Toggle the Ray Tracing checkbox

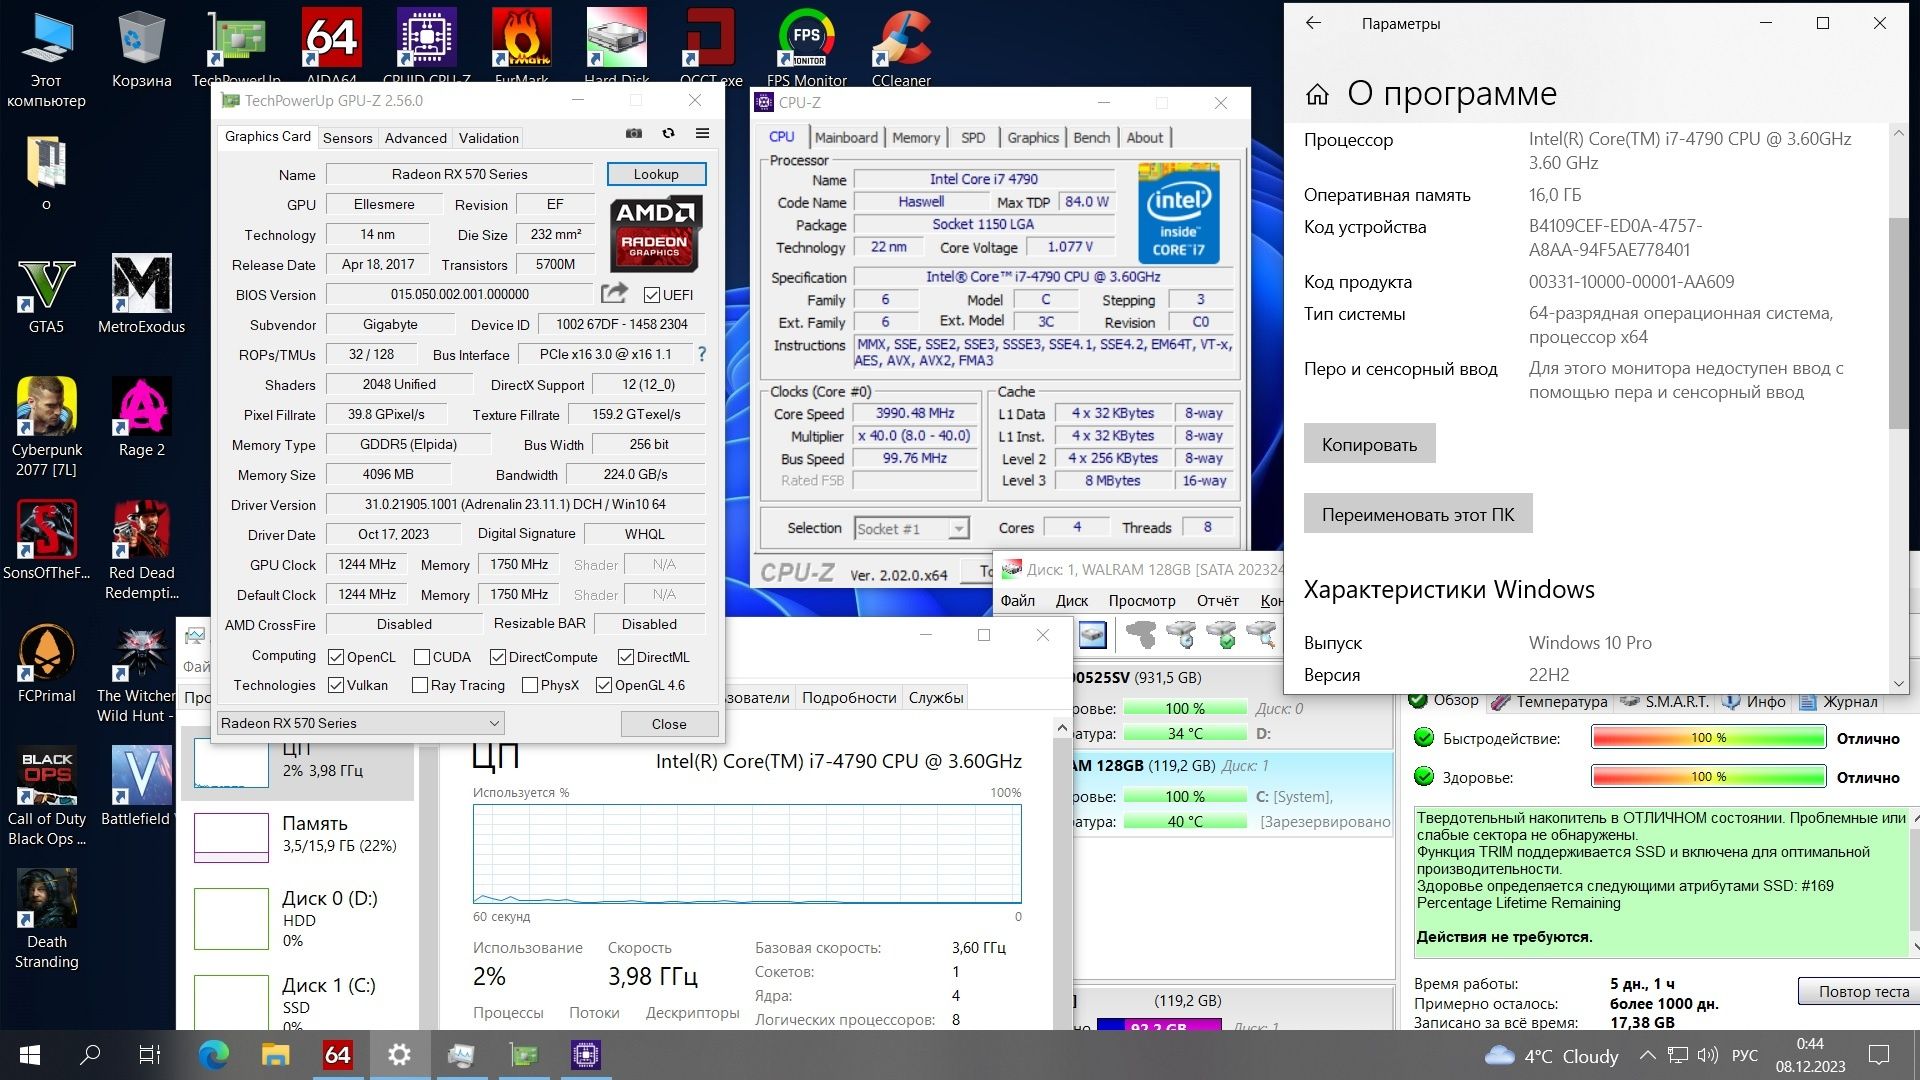[420, 685]
